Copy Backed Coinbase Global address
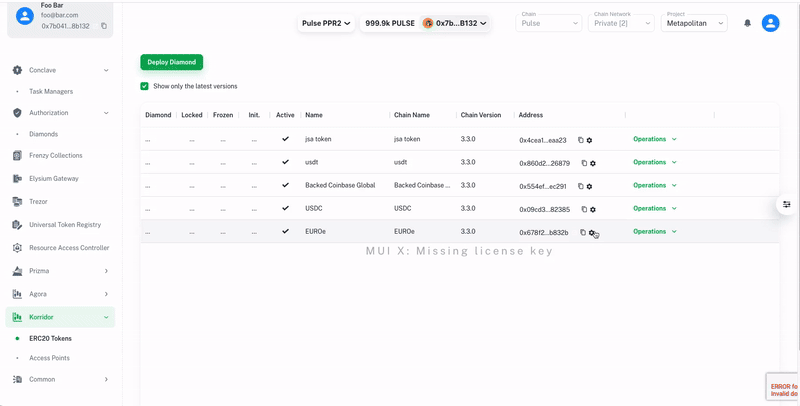 [581, 186]
